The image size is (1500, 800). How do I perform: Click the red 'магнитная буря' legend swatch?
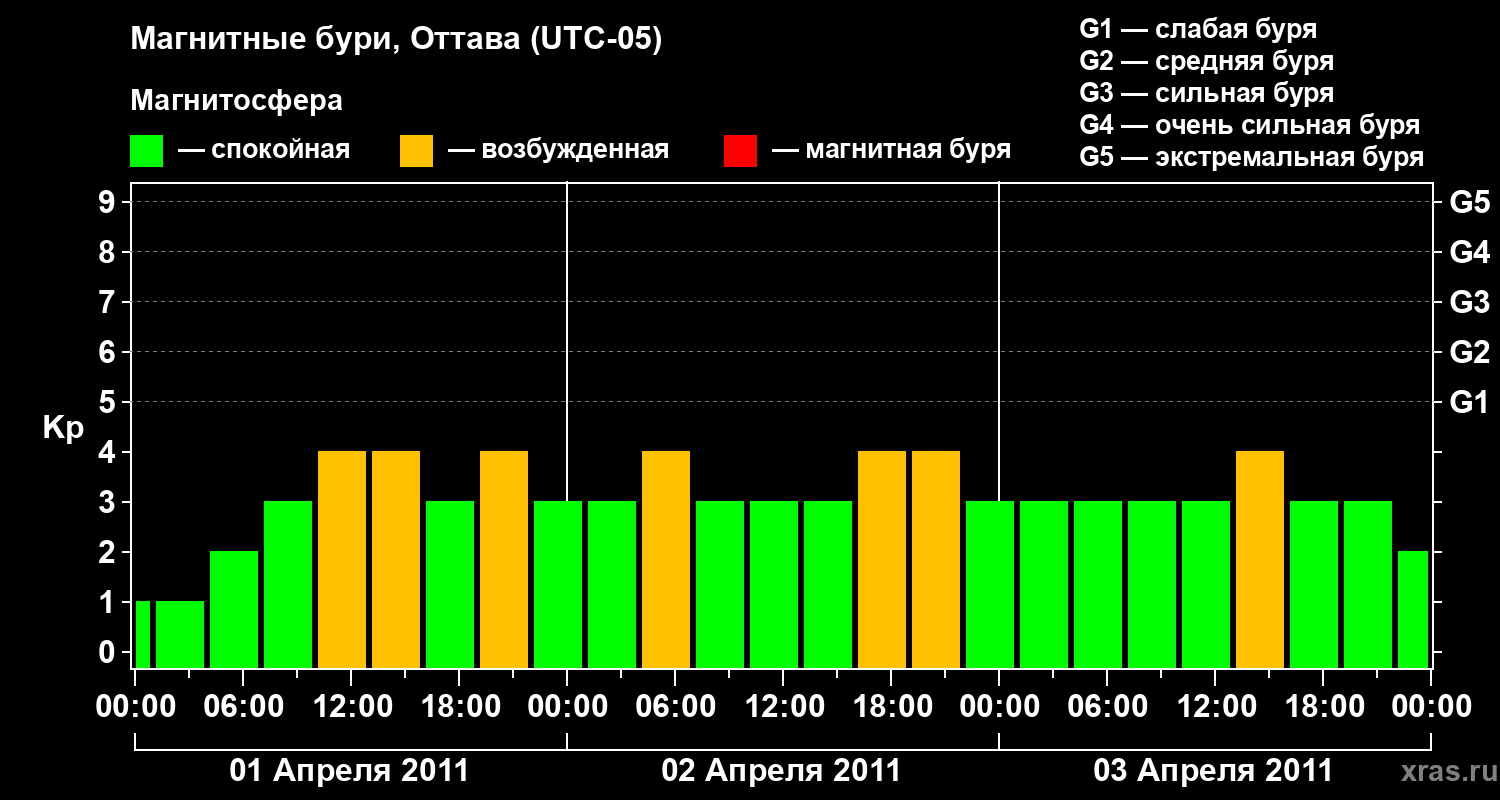pos(740,151)
